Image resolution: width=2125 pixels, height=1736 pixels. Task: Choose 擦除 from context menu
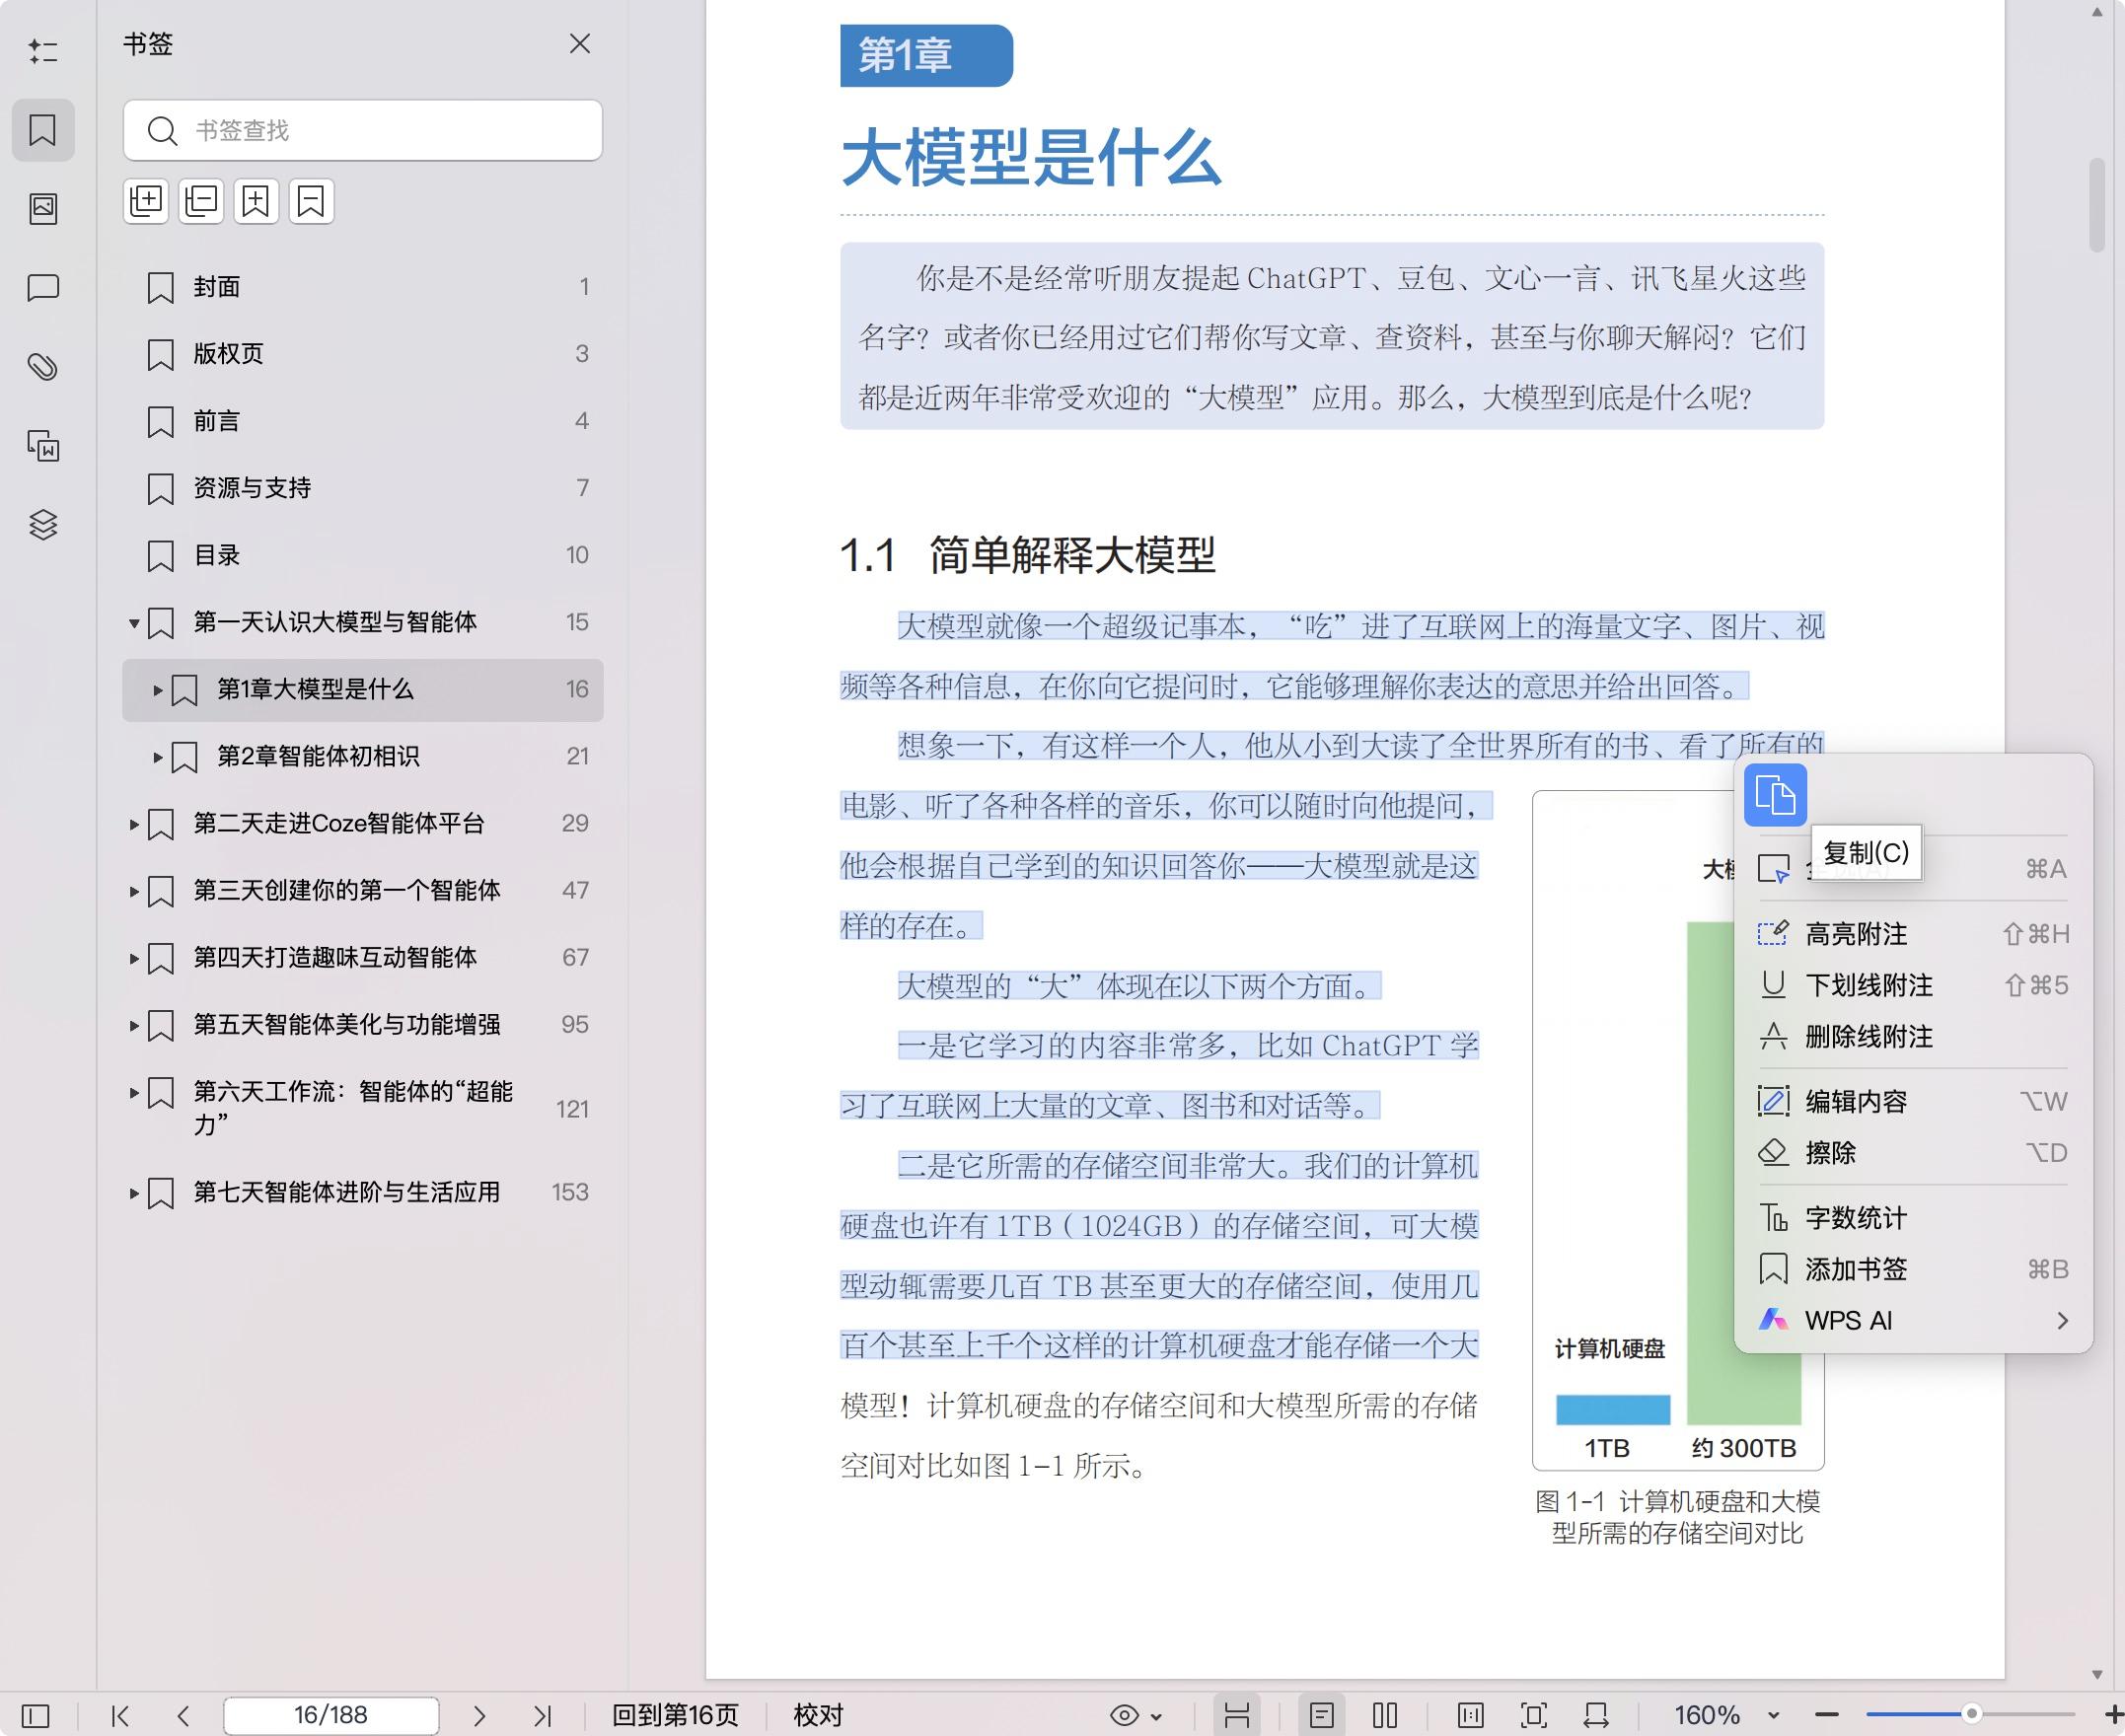(1912, 1153)
